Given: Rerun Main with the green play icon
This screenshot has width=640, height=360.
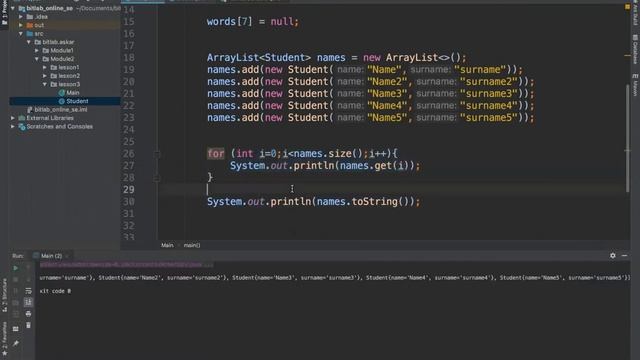Looking at the screenshot, I should (x=16, y=268).
